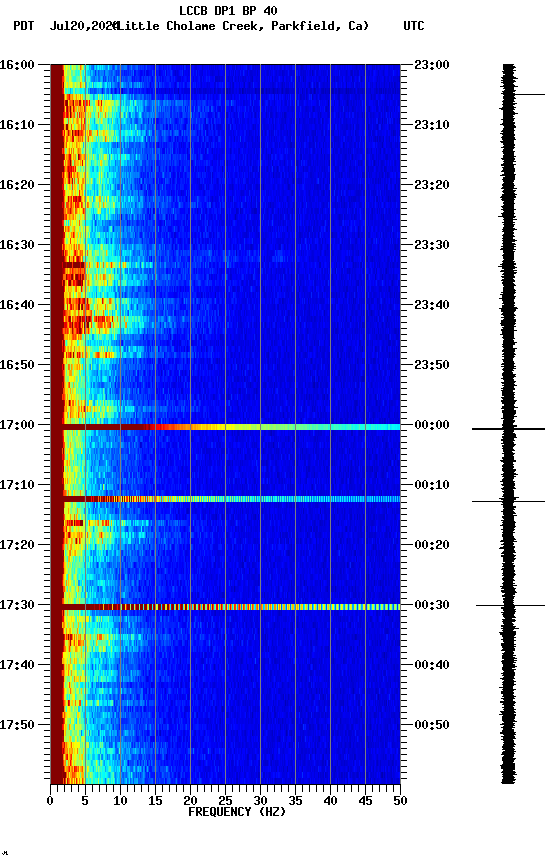The height and width of the screenshot is (864, 552).
Task: Click the 16:10 PDT time label
Action: tap(17, 125)
